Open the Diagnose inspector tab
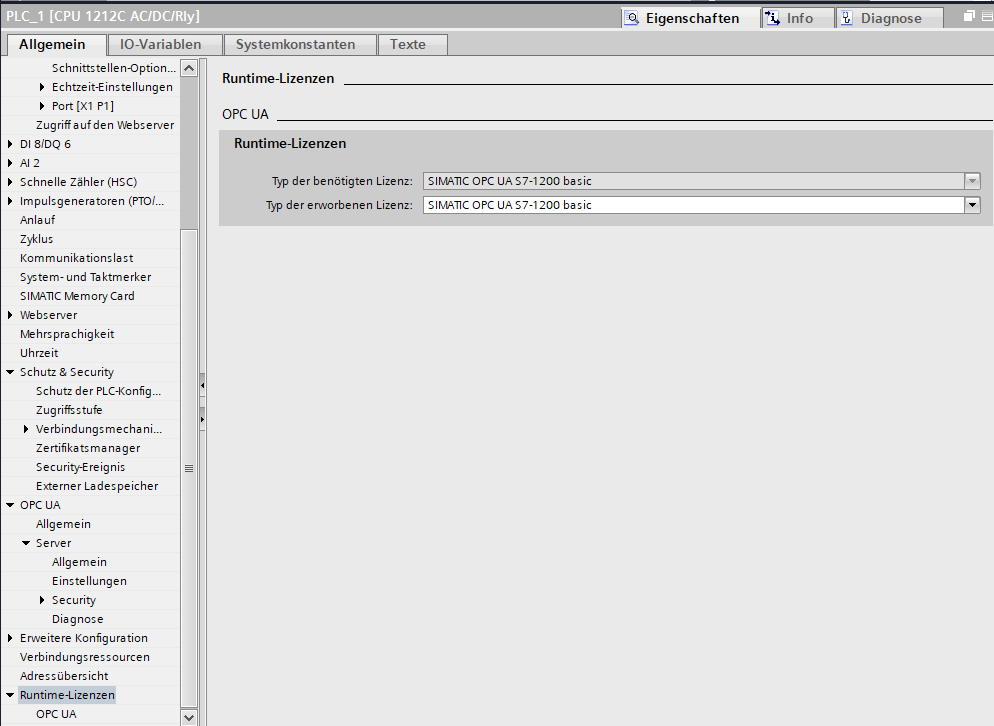The image size is (994, 726). pos(889,18)
